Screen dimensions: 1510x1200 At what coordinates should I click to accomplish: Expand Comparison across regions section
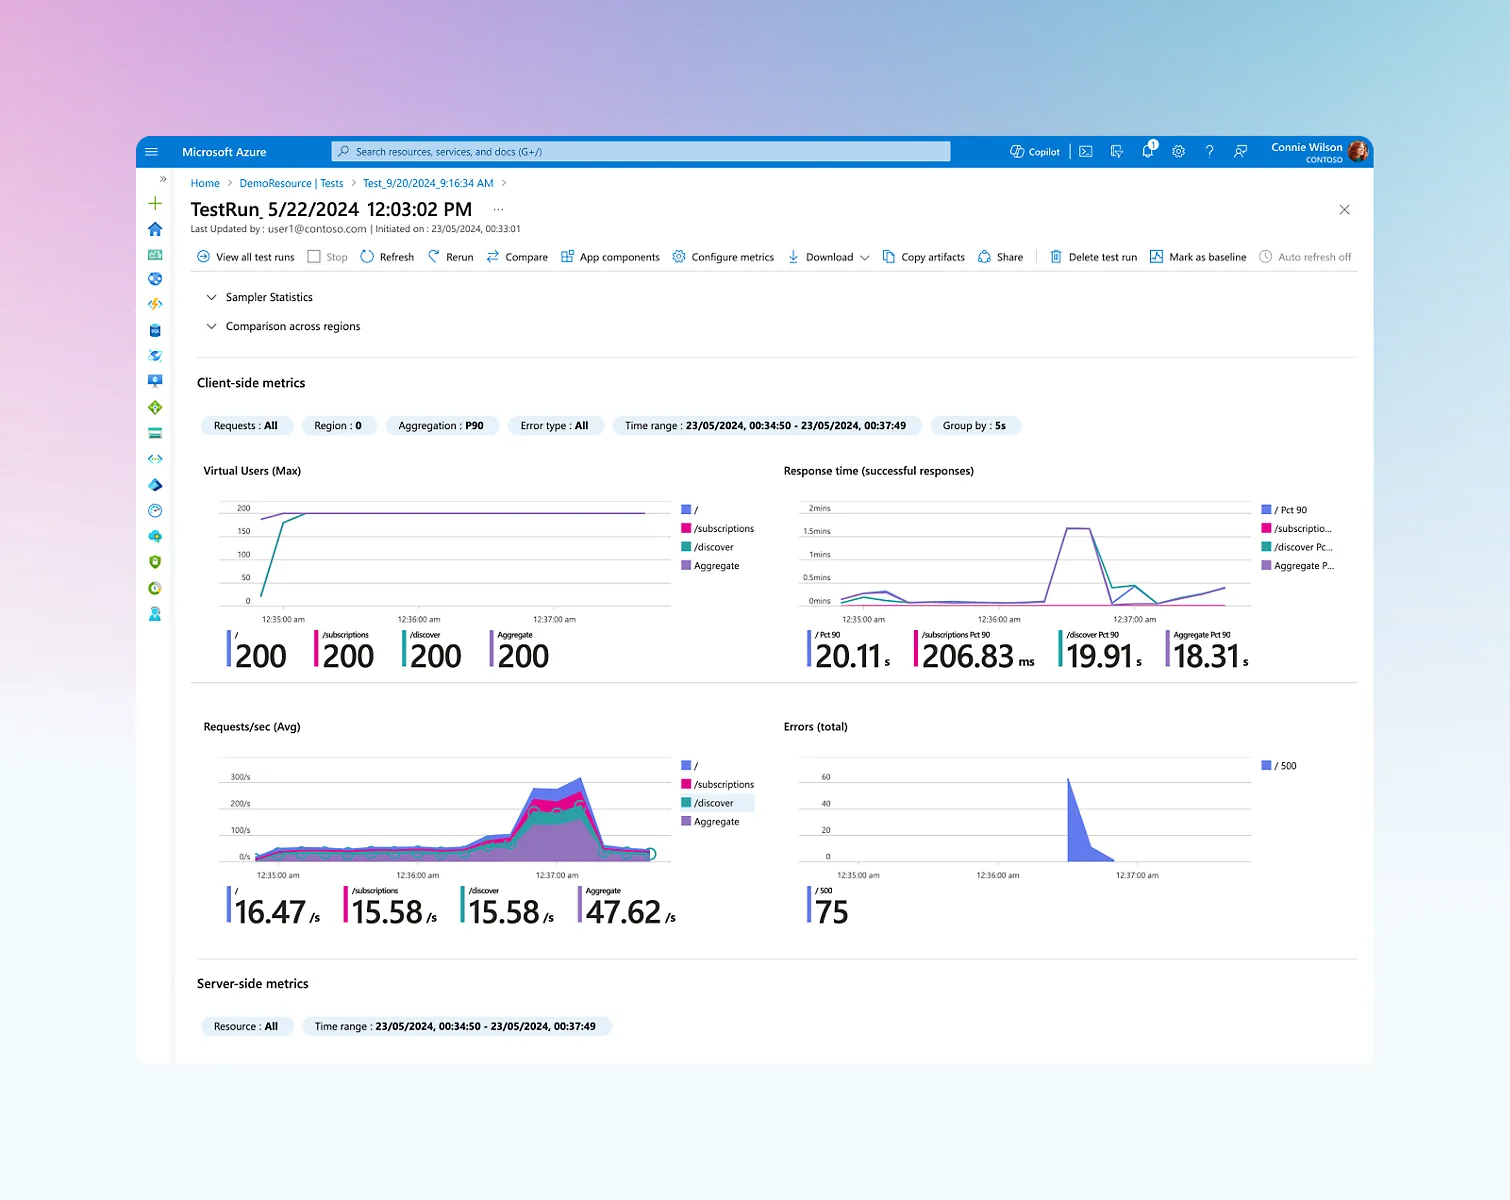(x=283, y=326)
